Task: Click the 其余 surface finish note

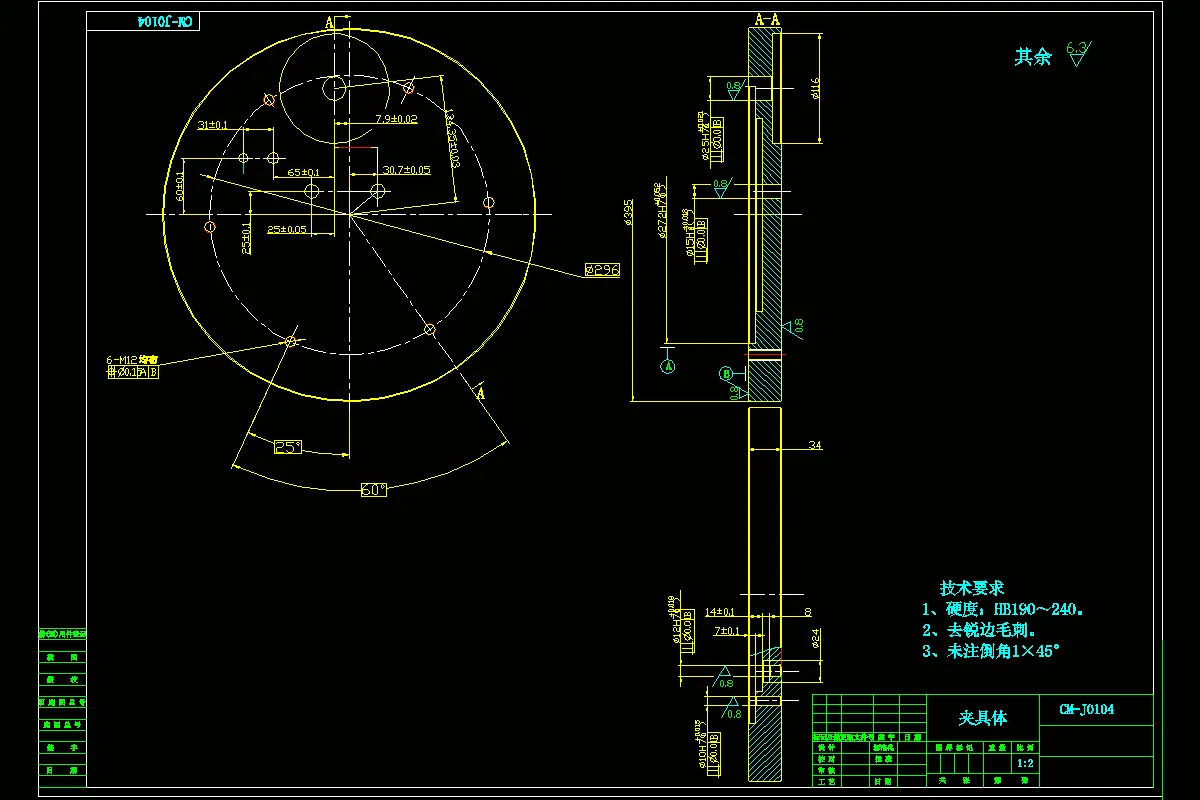Action: (1033, 57)
